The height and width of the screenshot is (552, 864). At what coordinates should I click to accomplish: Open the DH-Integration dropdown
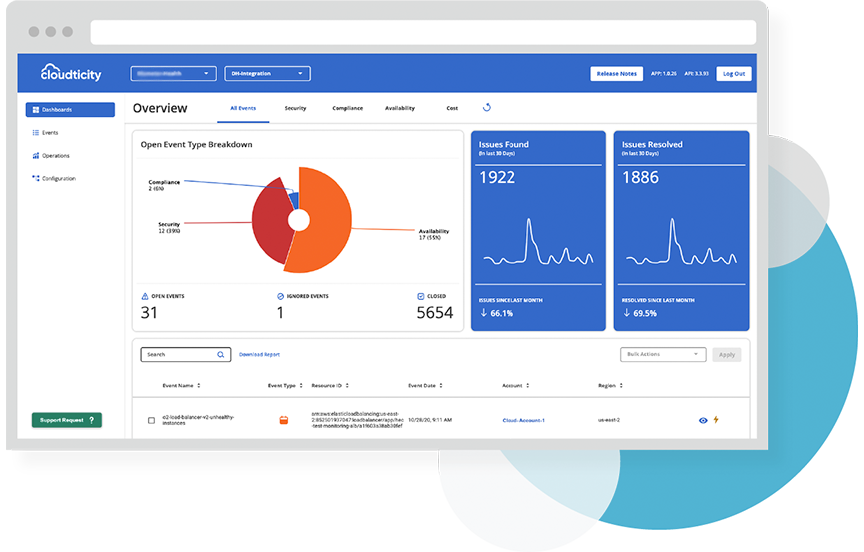point(267,73)
